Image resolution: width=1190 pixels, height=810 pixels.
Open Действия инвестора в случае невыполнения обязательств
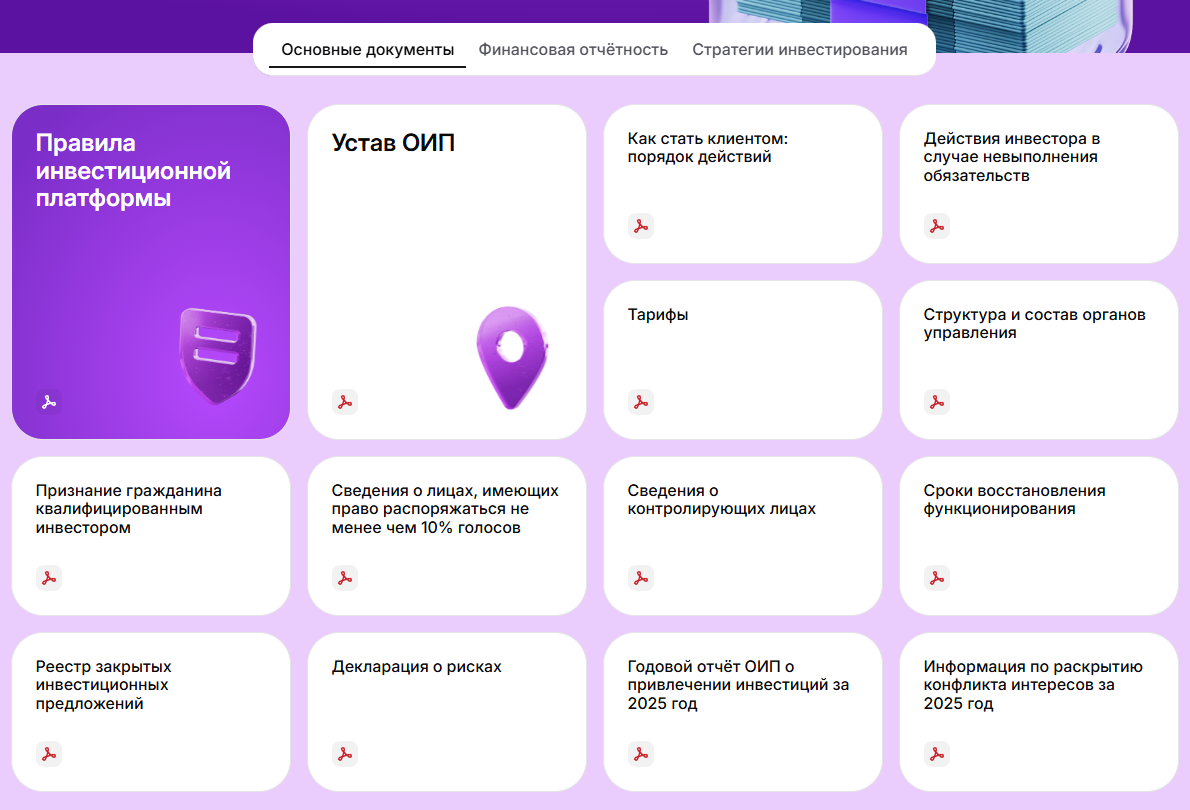(1011, 157)
